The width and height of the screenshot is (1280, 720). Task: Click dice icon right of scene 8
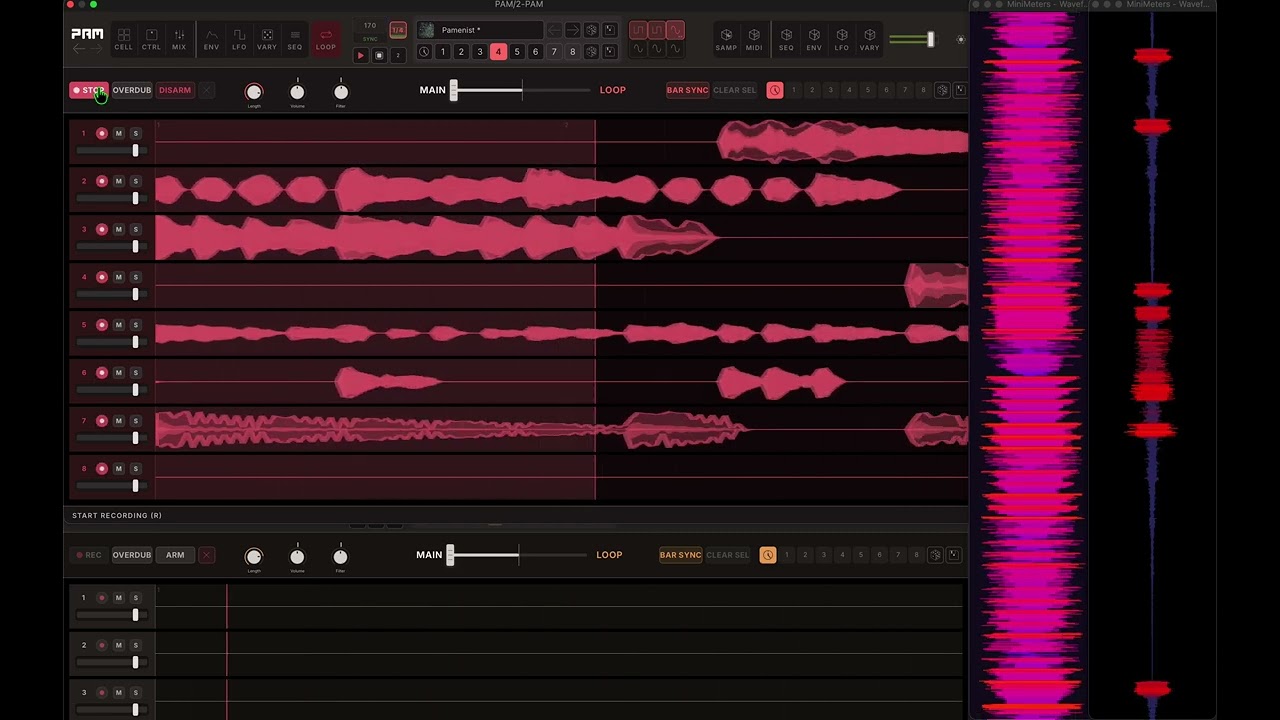pyautogui.click(x=591, y=52)
